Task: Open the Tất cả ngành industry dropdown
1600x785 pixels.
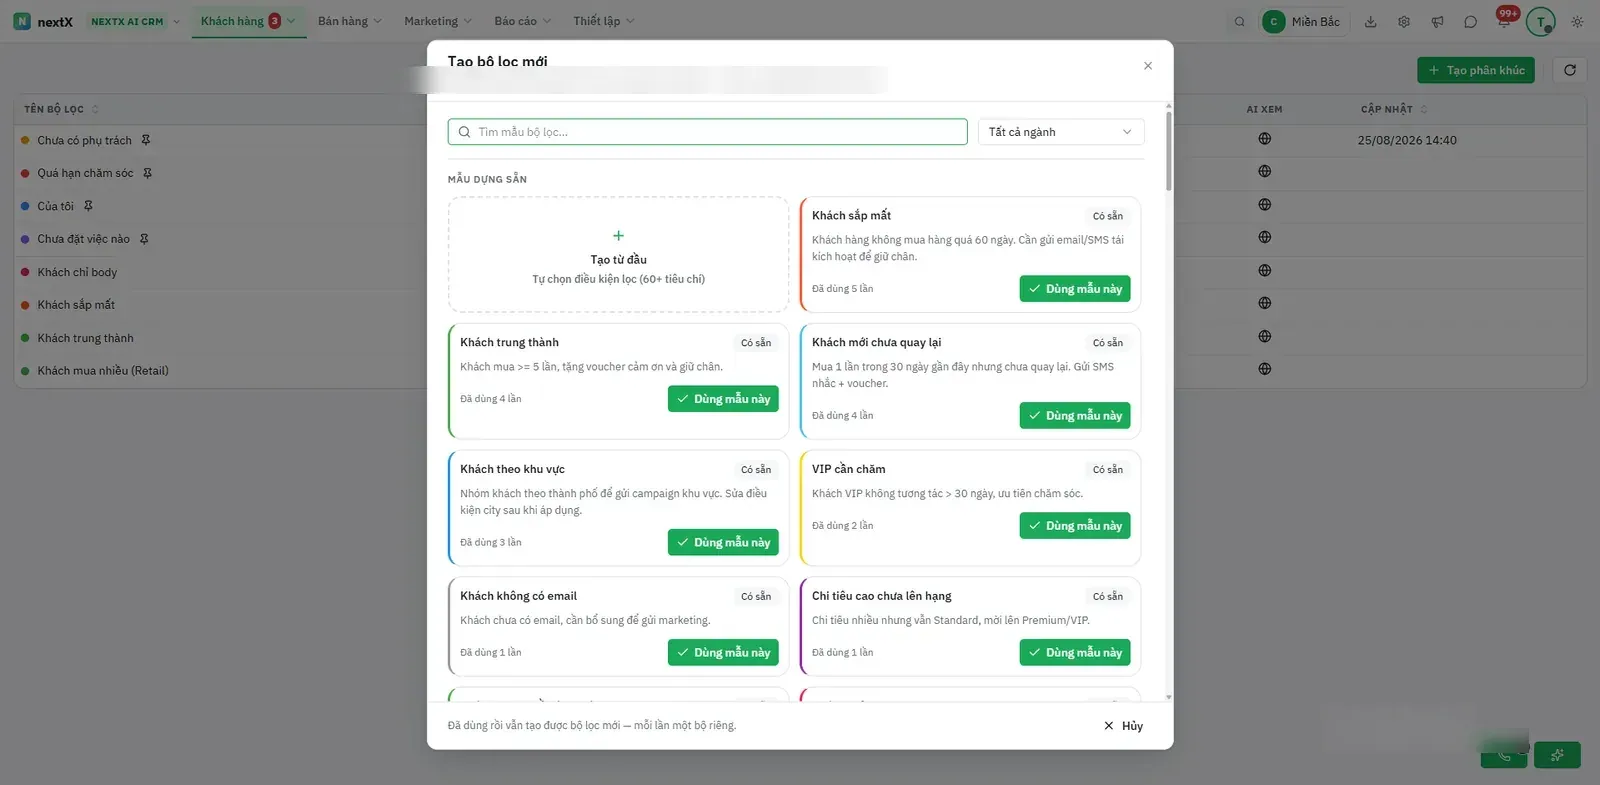Action: (x=1060, y=132)
